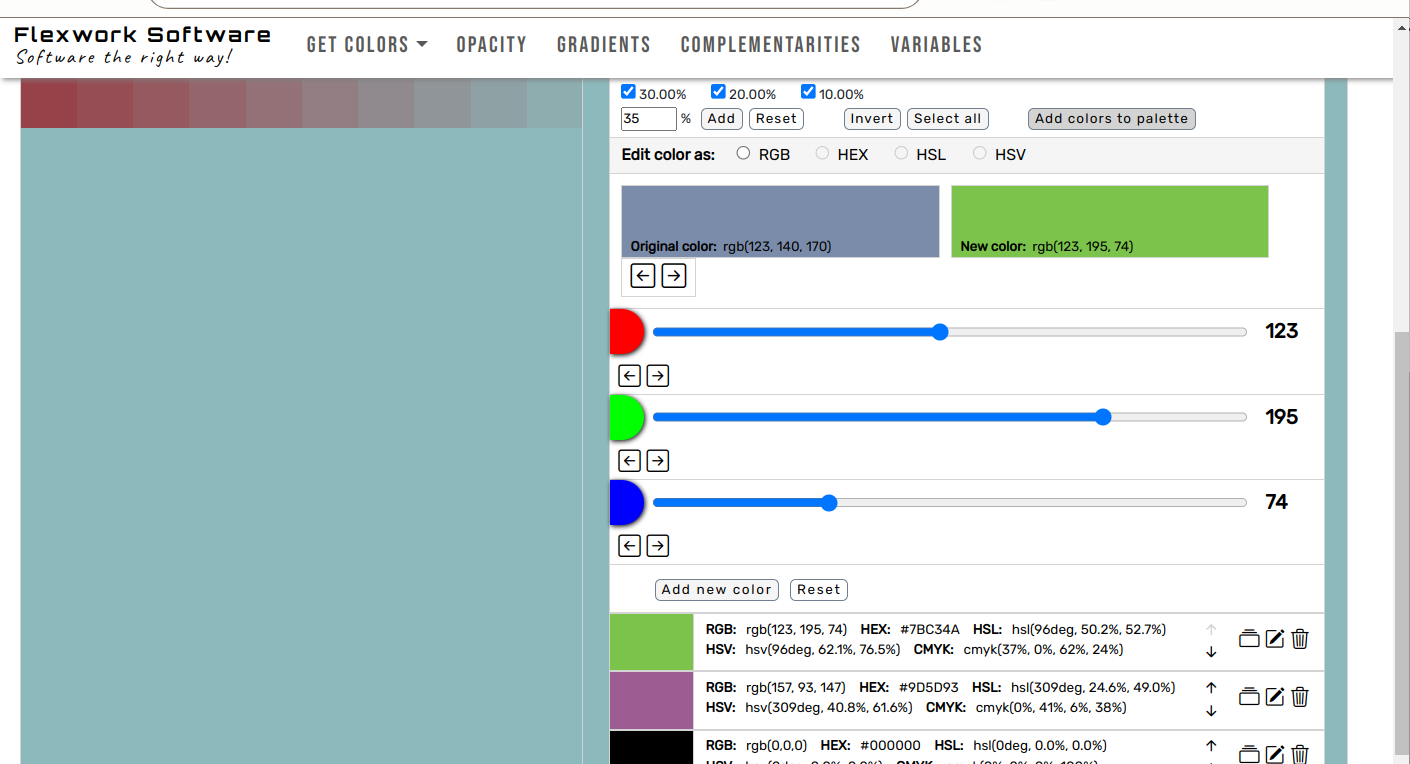Open shades icon for the #000000 row
This screenshot has height=764, width=1410.
click(1249, 754)
